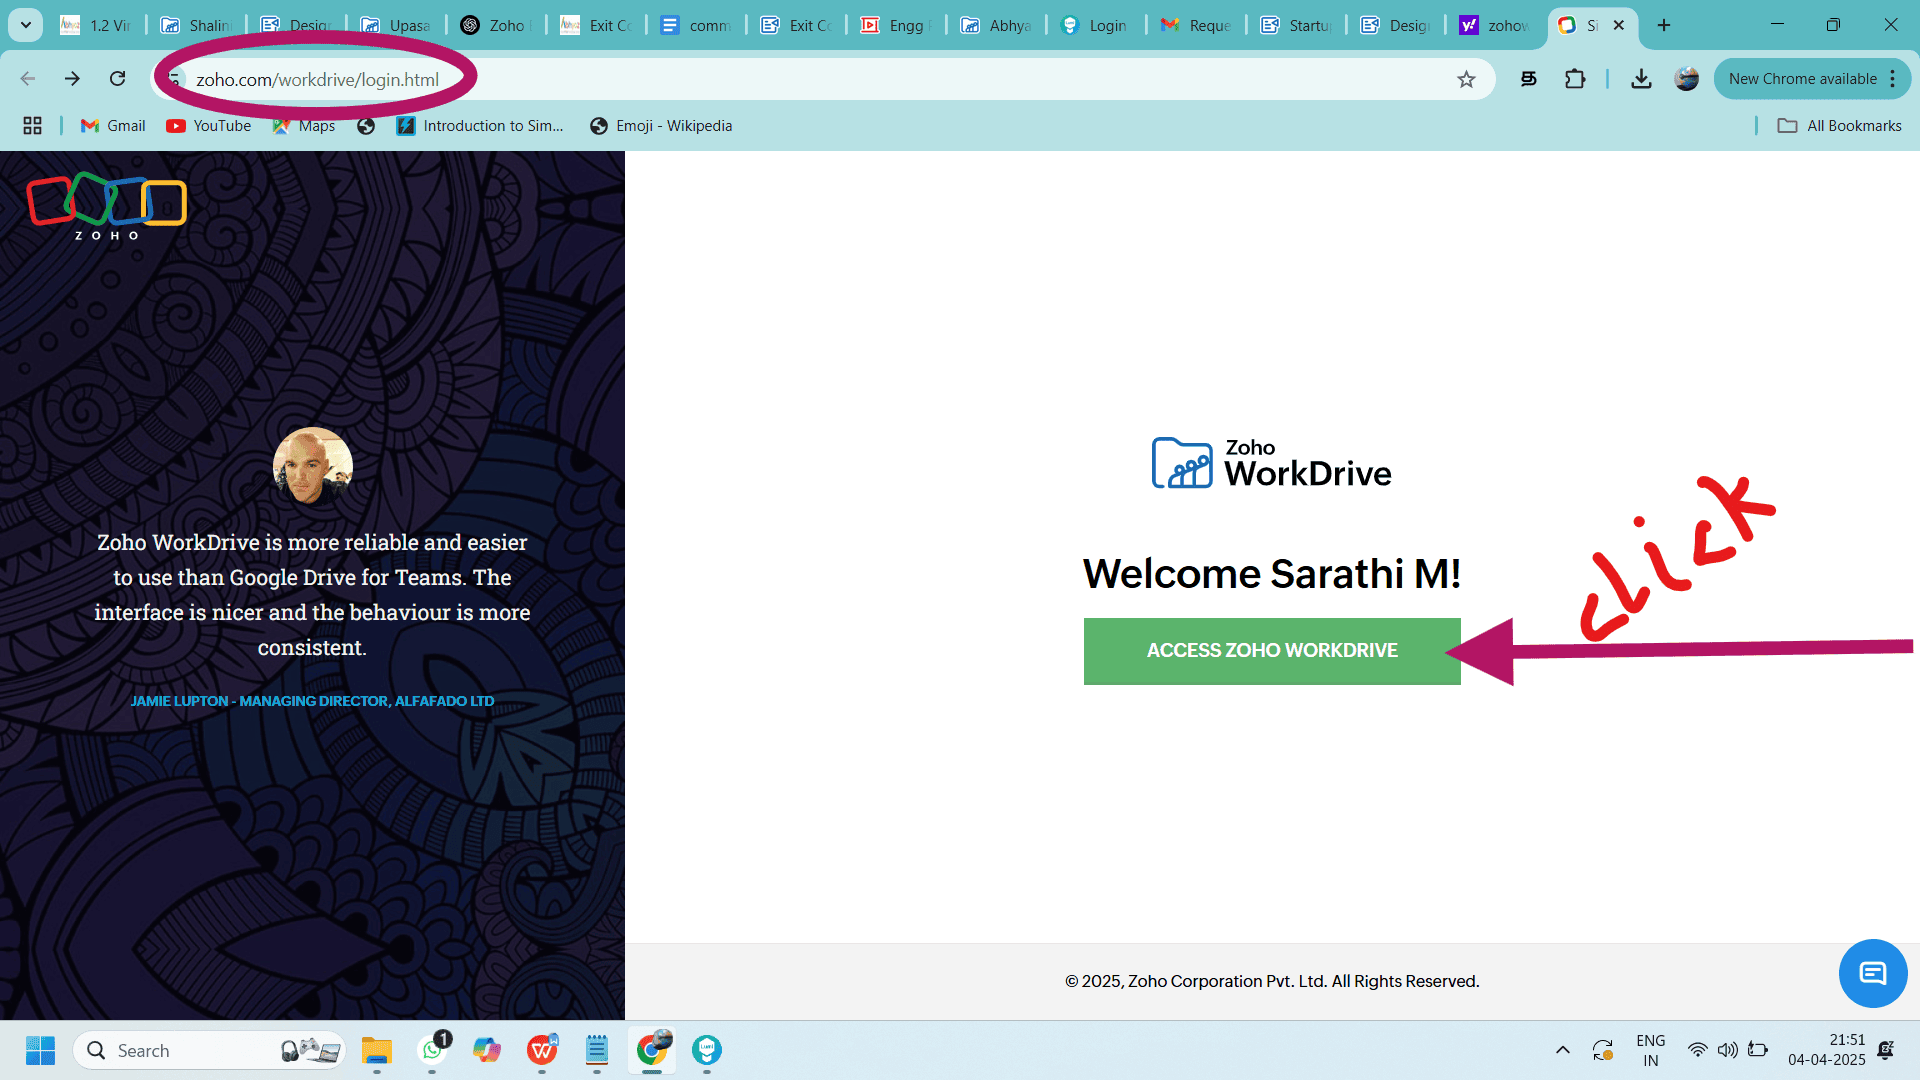Open the Maps bookmark

(304, 126)
